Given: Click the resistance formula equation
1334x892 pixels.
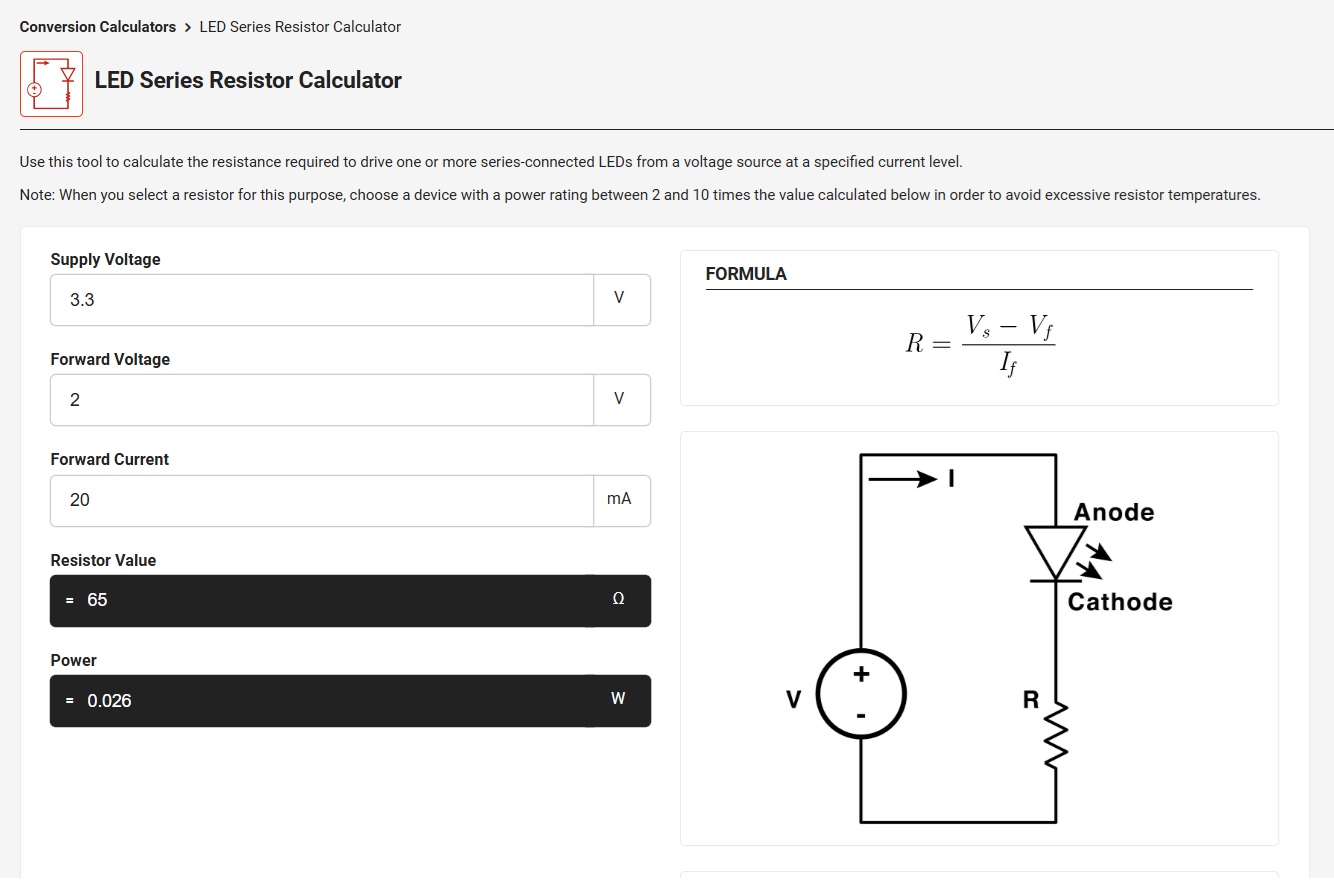Looking at the screenshot, I should pos(980,344).
